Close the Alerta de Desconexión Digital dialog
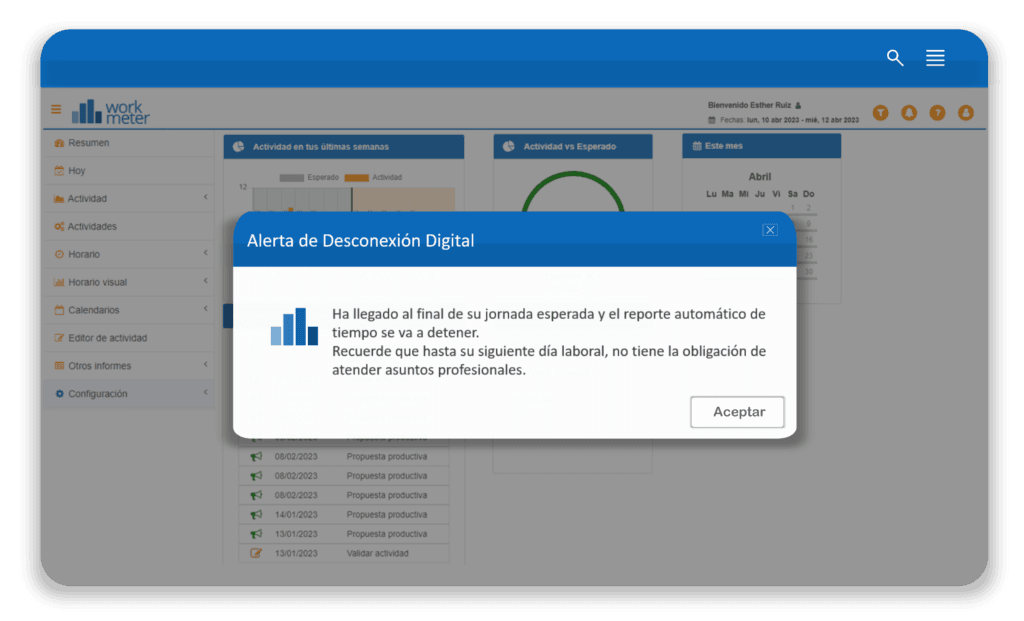The height and width of the screenshot is (621, 1024). click(770, 230)
